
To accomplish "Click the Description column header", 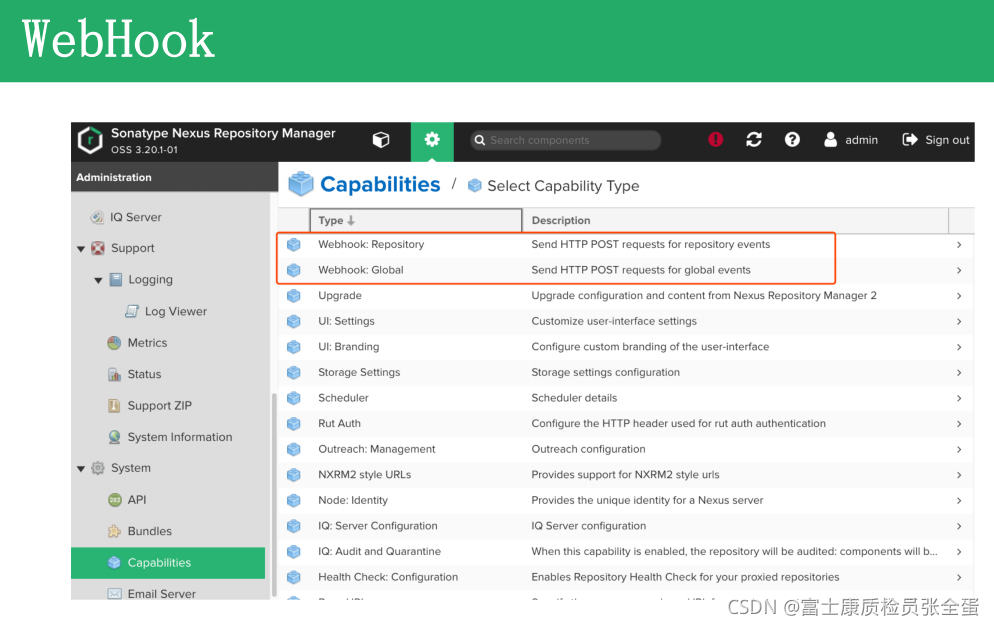I will [735, 220].
